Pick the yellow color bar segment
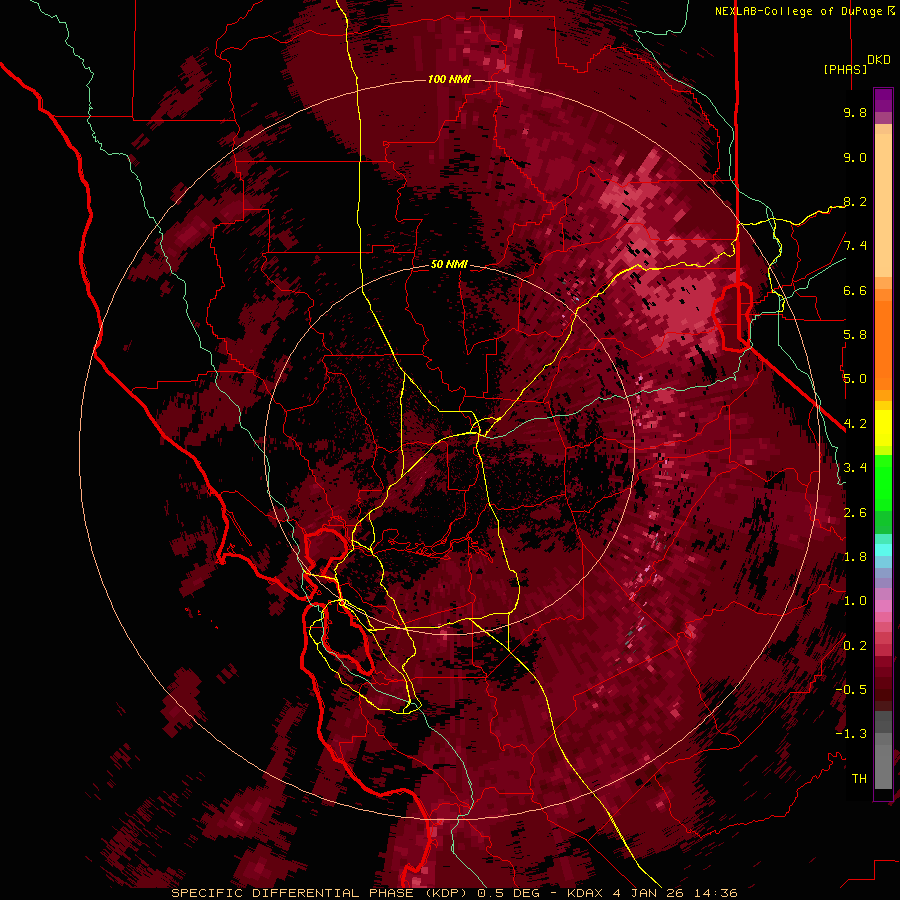Viewport: 900px width, 900px height. 883,428
